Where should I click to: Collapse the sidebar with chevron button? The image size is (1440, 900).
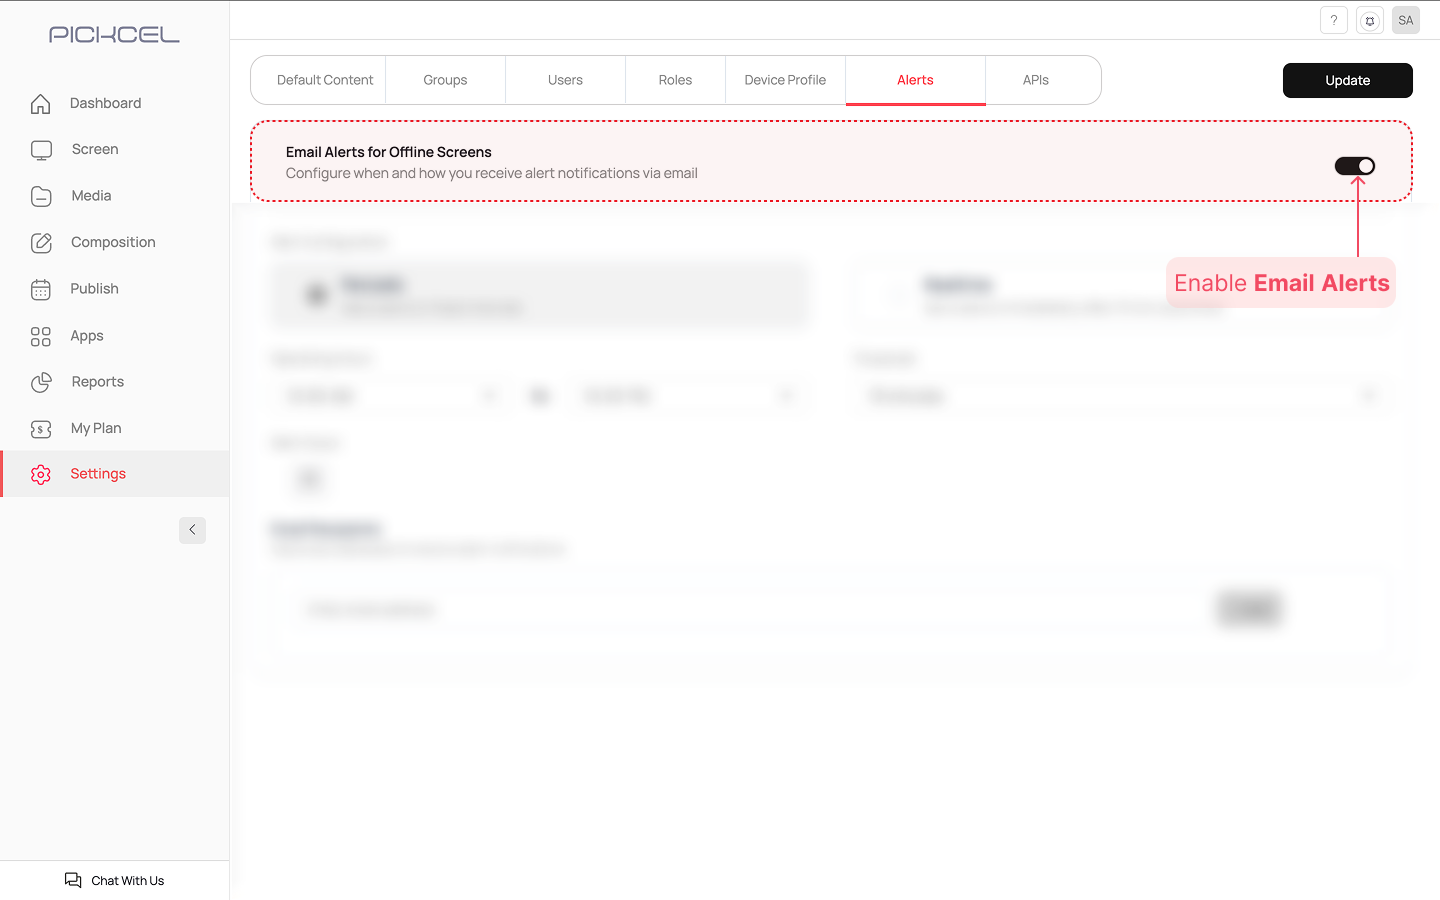192,530
